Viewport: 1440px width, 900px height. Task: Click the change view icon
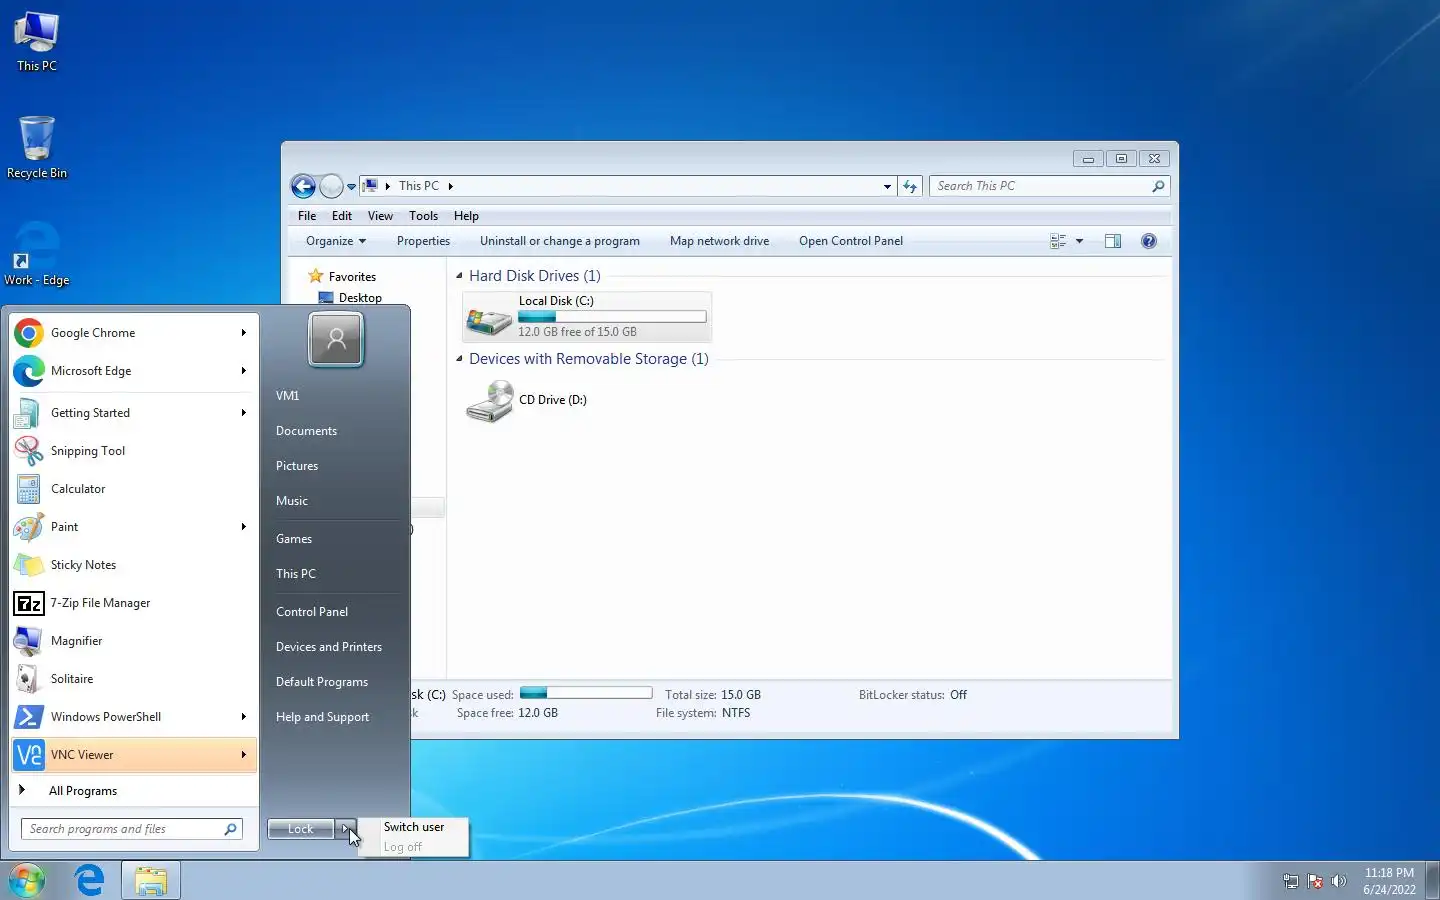point(1058,241)
